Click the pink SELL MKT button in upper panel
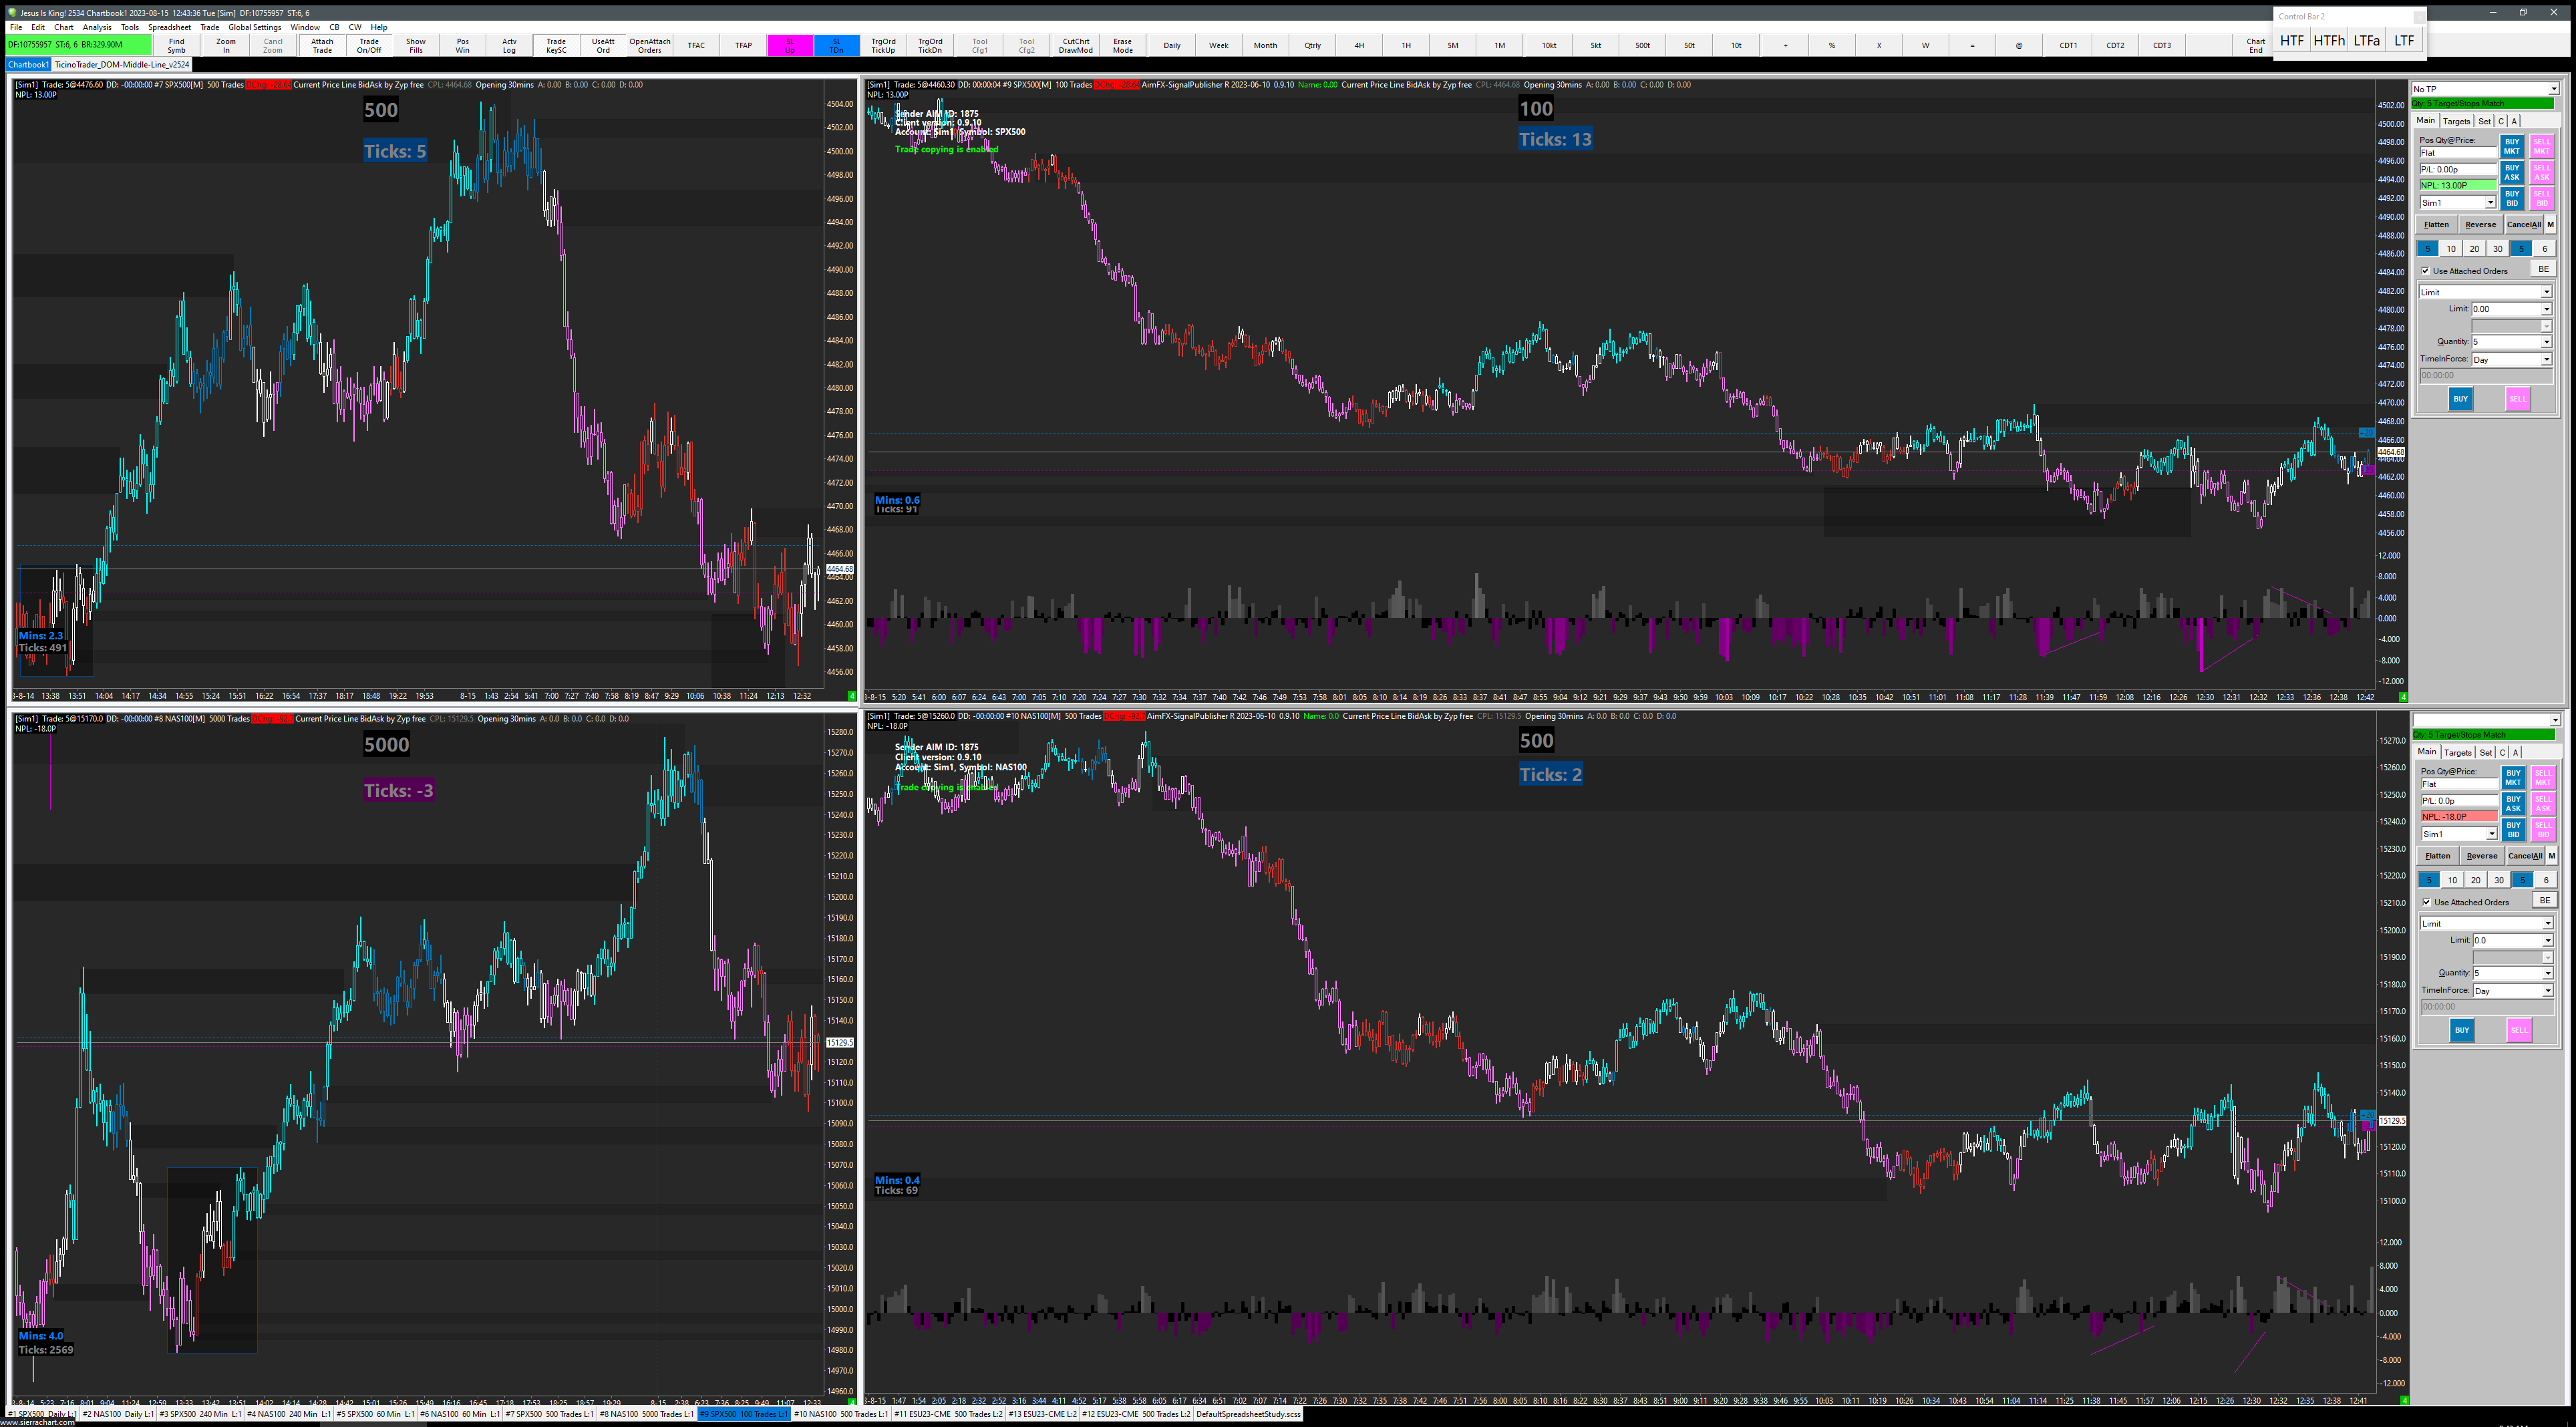The width and height of the screenshot is (2576, 1427). [2541, 146]
